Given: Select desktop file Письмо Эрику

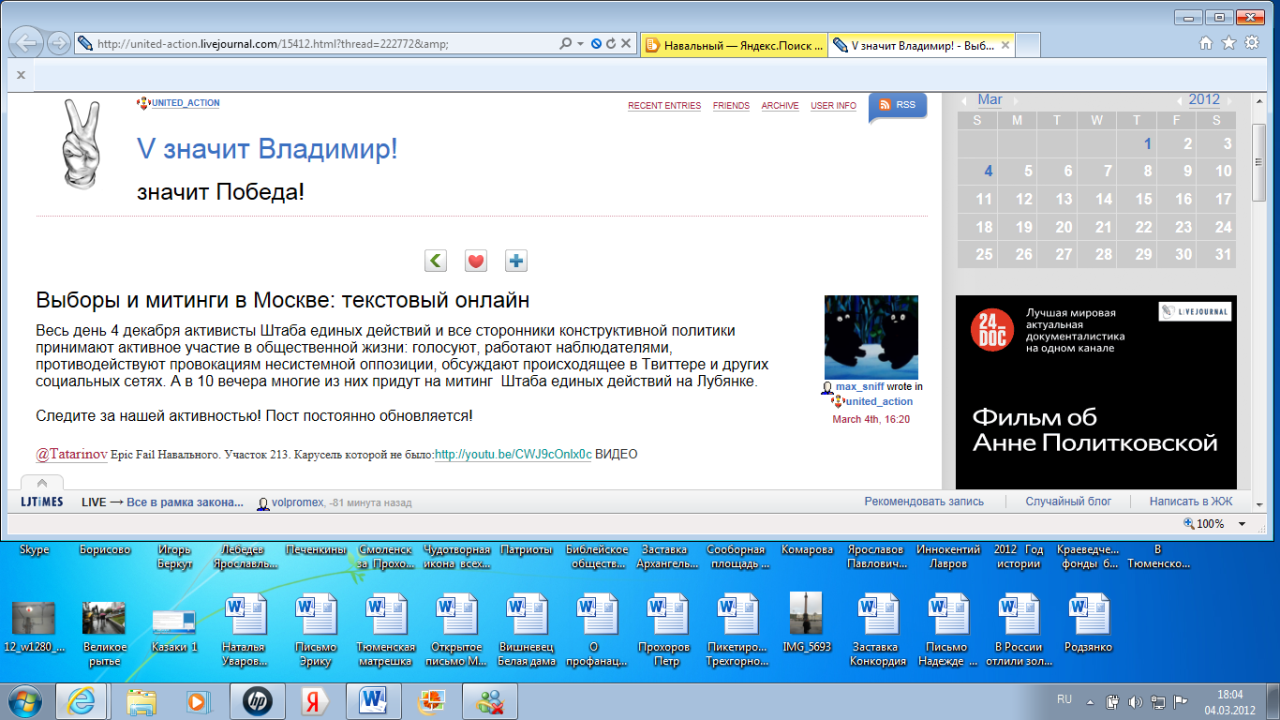Looking at the screenshot, I should [x=315, y=630].
